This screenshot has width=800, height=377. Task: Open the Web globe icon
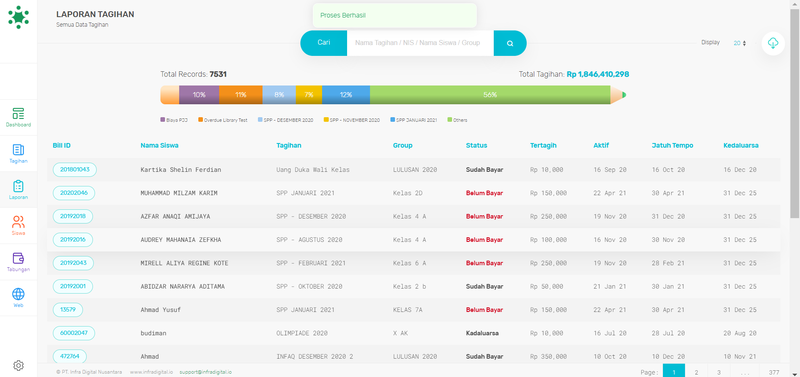[x=18, y=294]
